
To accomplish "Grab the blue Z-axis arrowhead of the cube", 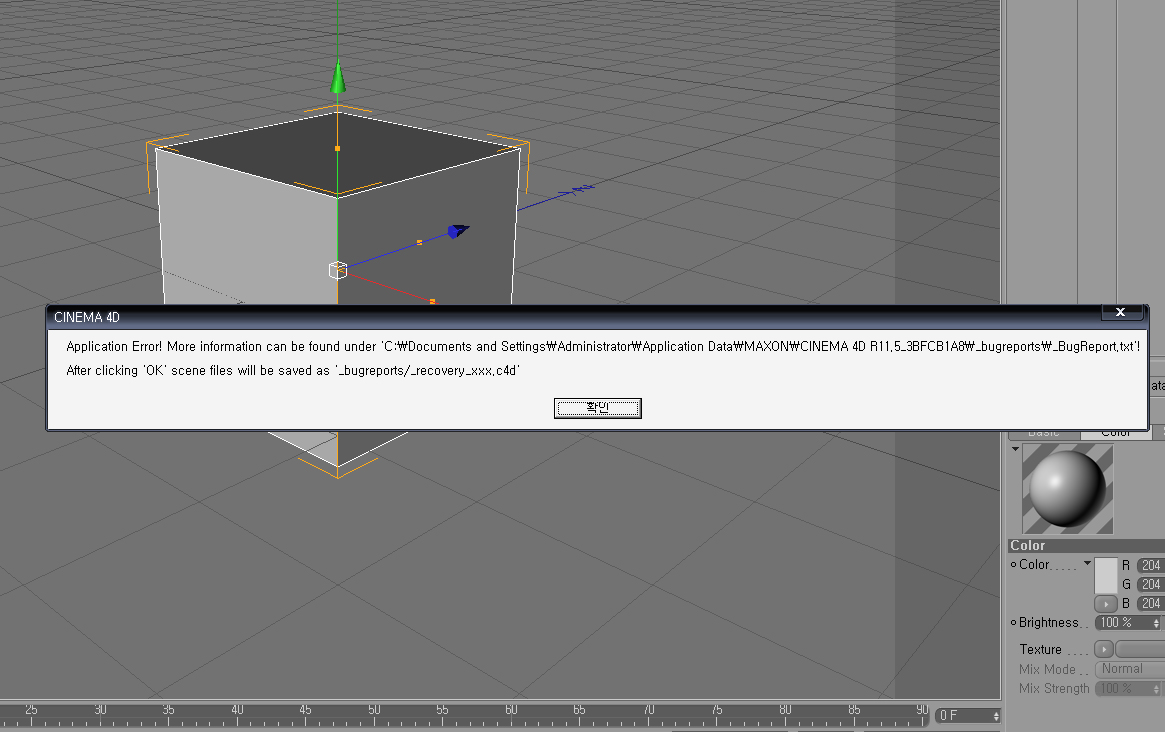I will (x=458, y=231).
